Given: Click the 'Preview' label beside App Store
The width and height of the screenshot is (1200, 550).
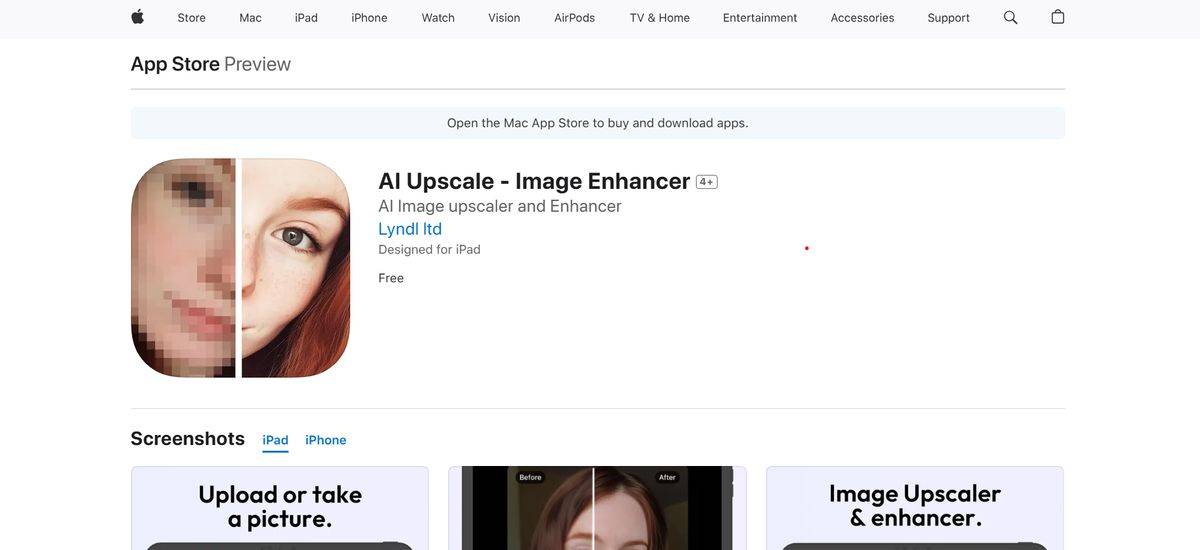Looking at the screenshot, I should coord(258,64).
